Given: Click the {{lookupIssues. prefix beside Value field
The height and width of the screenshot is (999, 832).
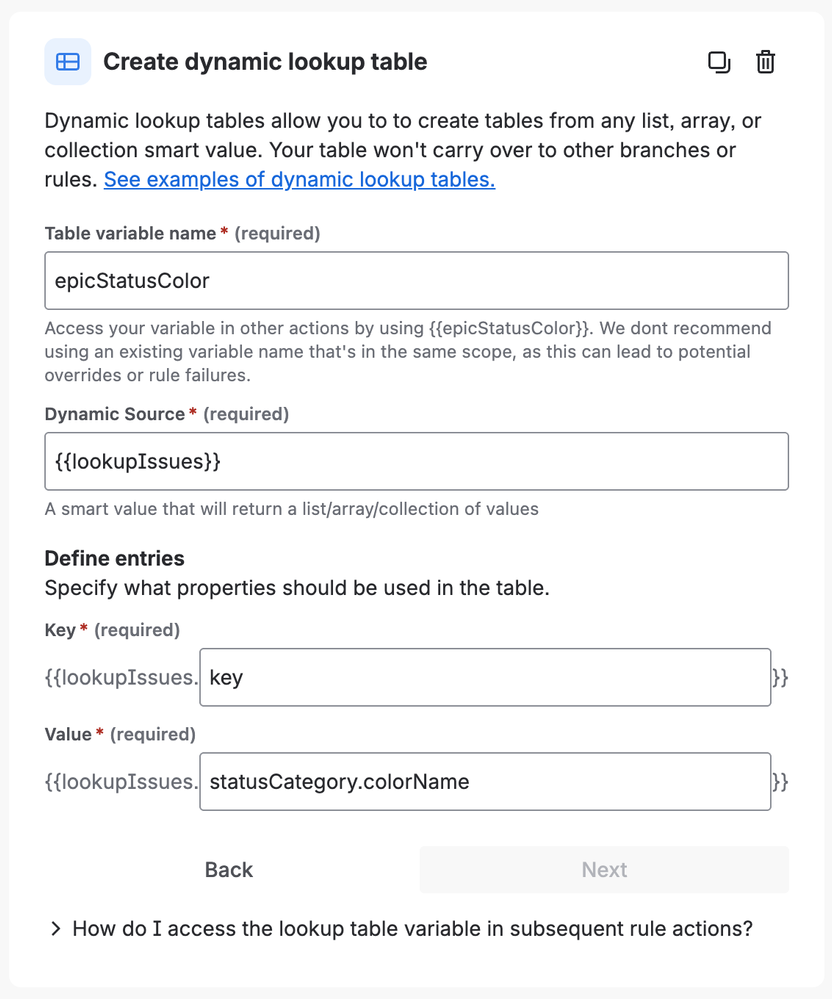Looking at the screenshot, I should click(121, 782).
